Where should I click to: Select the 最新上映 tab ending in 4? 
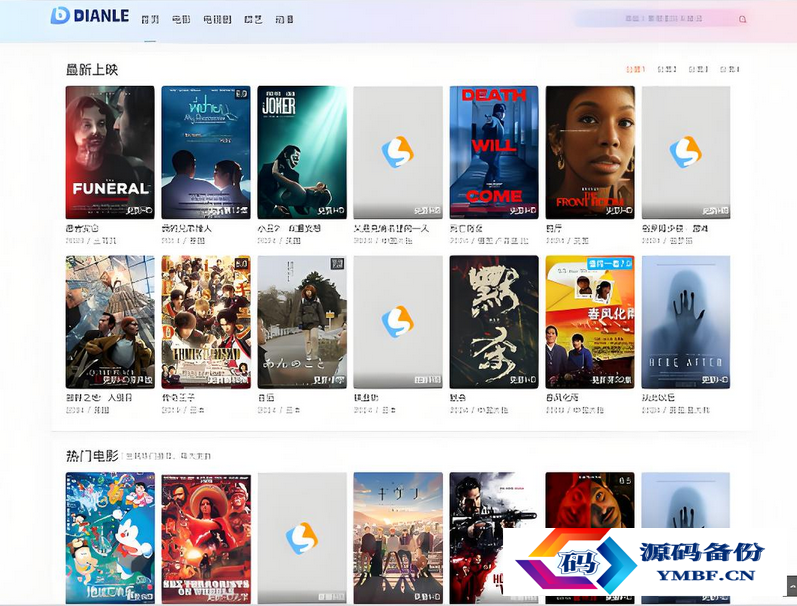click(729, 69)
